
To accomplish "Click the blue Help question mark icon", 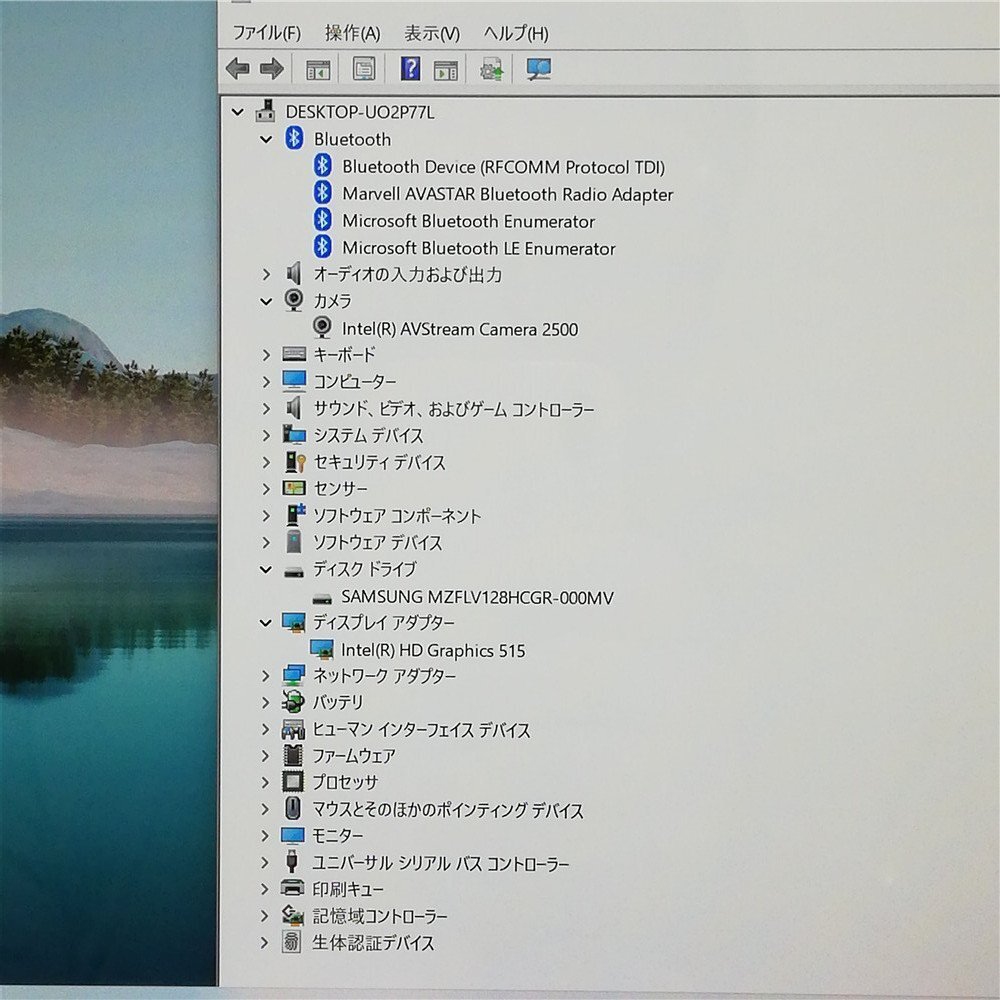I will tap(410, 68).
